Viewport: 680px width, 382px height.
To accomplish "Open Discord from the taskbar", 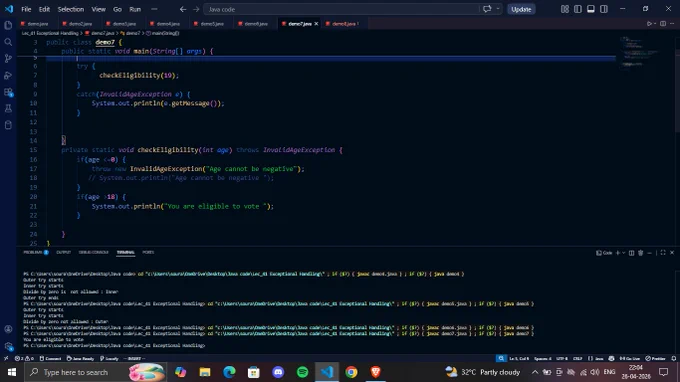I will pos(278,372).
